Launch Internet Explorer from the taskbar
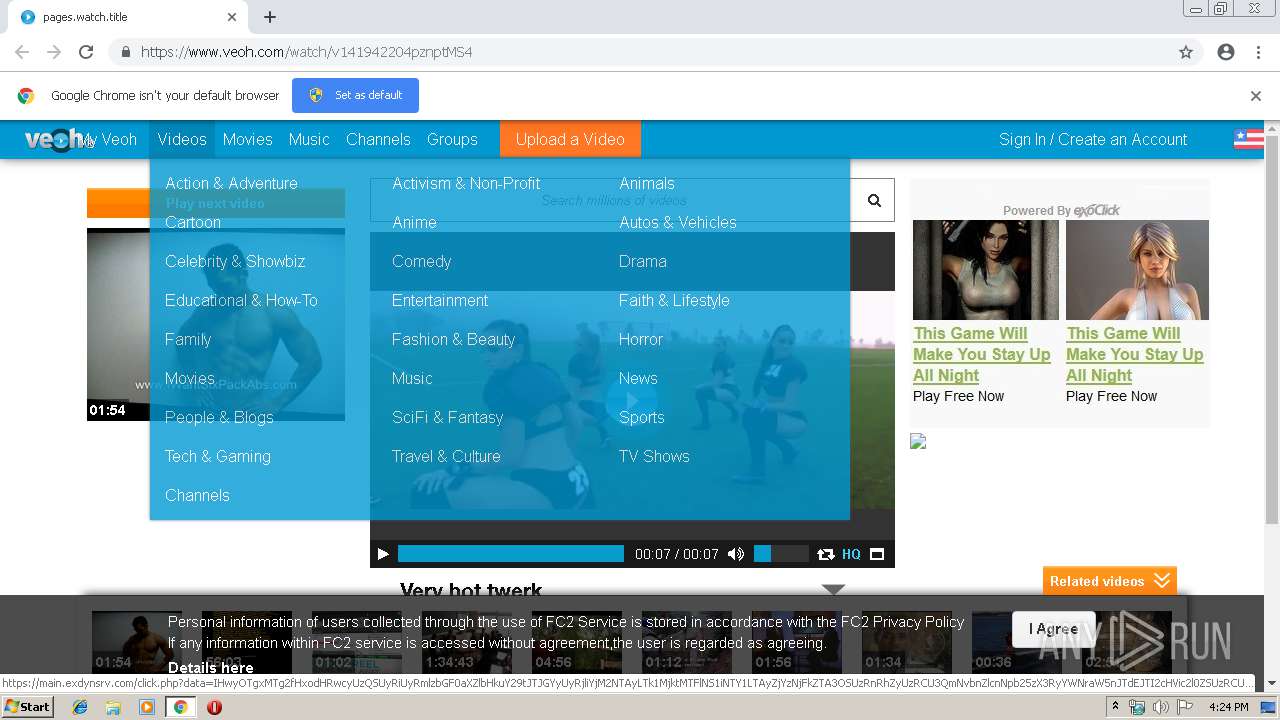This screenshot has width=1280, height=720. (x=80, y=707)
